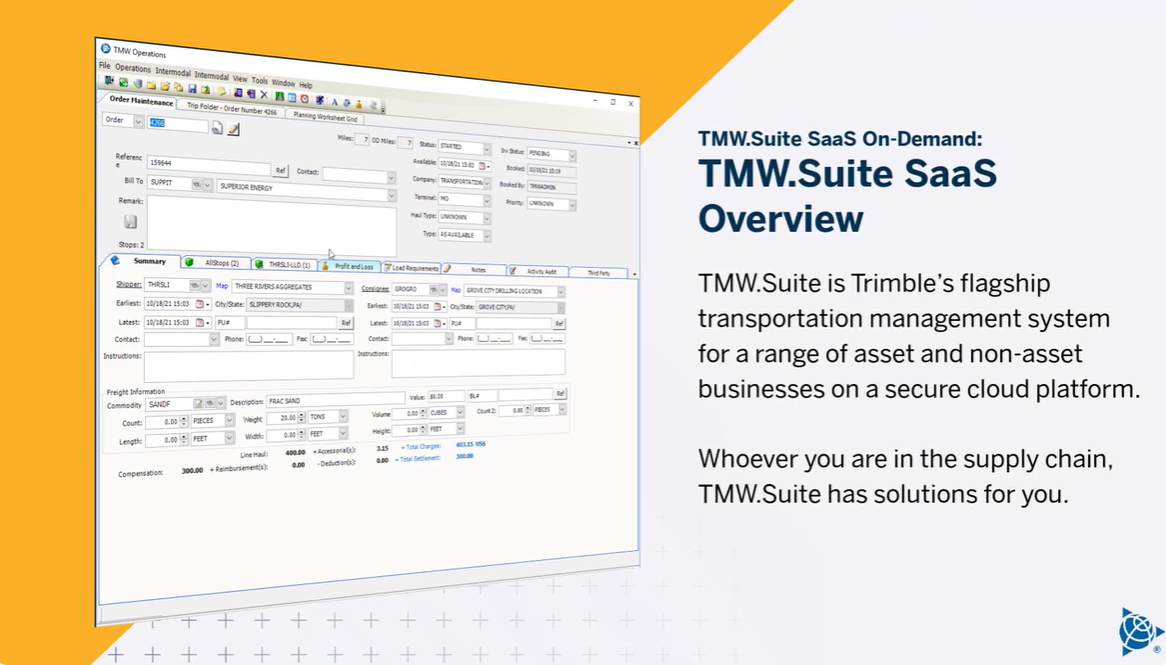The height and width of the screenshot is (665, 1166).
Task: Click Consignee Map link
Action: [456, 290]
